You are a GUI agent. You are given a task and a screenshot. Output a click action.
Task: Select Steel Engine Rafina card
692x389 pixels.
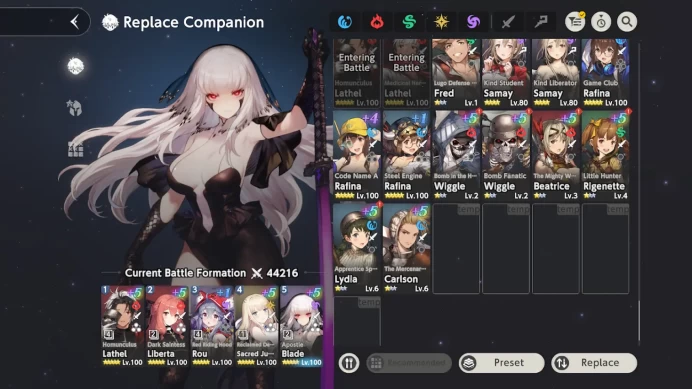click(406, 155)
